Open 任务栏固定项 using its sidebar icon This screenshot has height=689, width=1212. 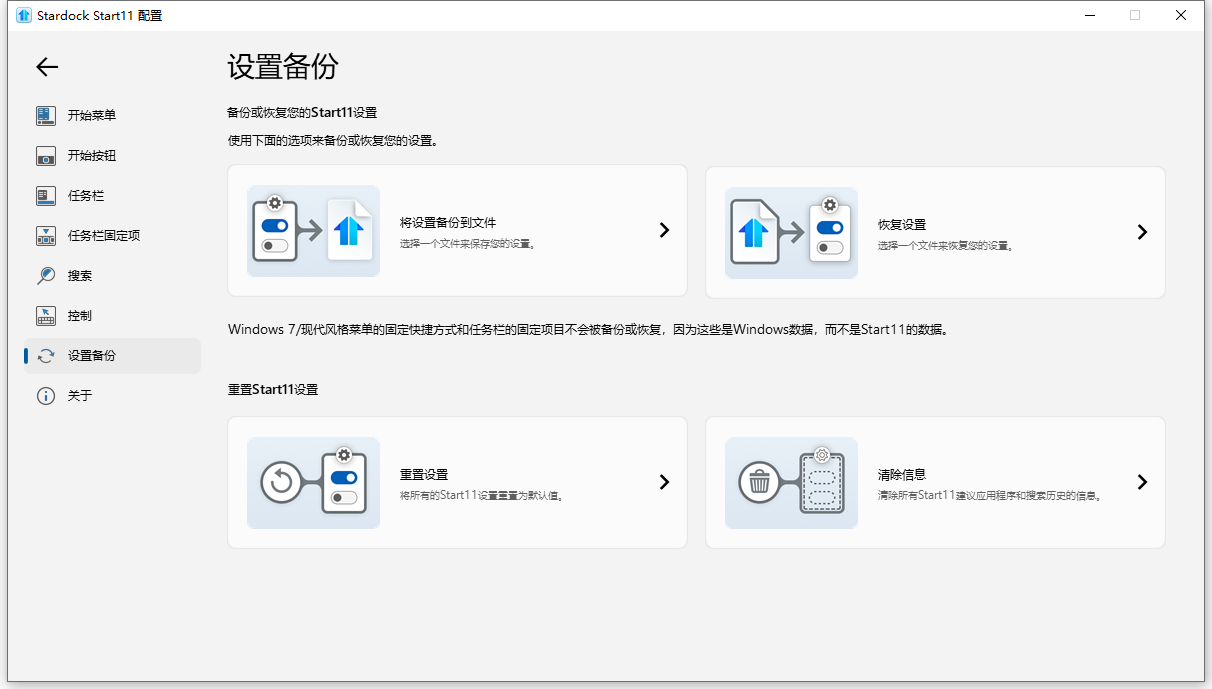click(46, 235)
